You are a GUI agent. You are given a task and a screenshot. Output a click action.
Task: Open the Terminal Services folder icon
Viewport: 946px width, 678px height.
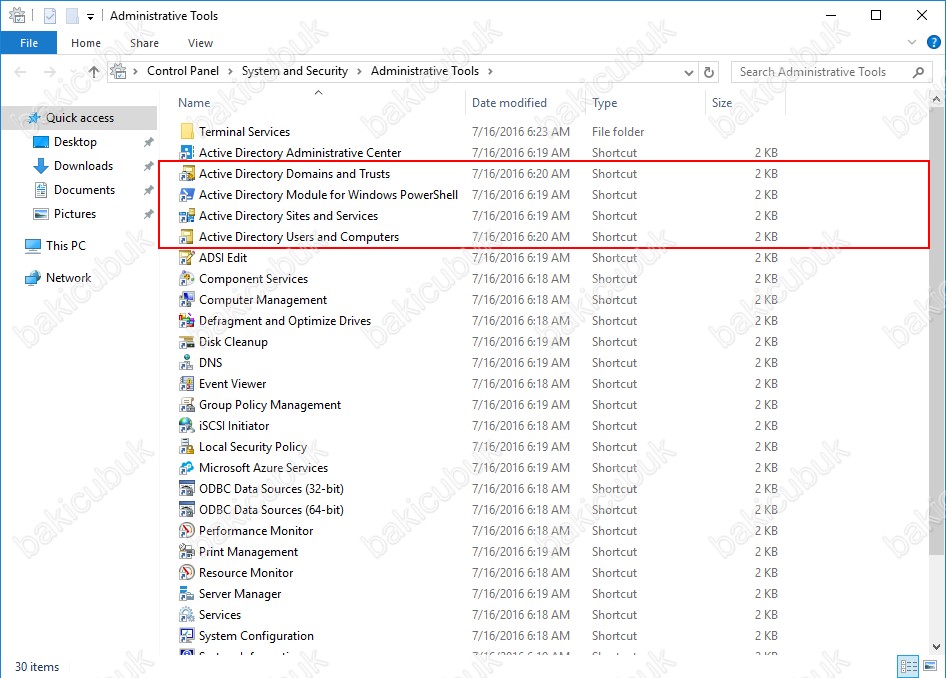pos(187,131)
